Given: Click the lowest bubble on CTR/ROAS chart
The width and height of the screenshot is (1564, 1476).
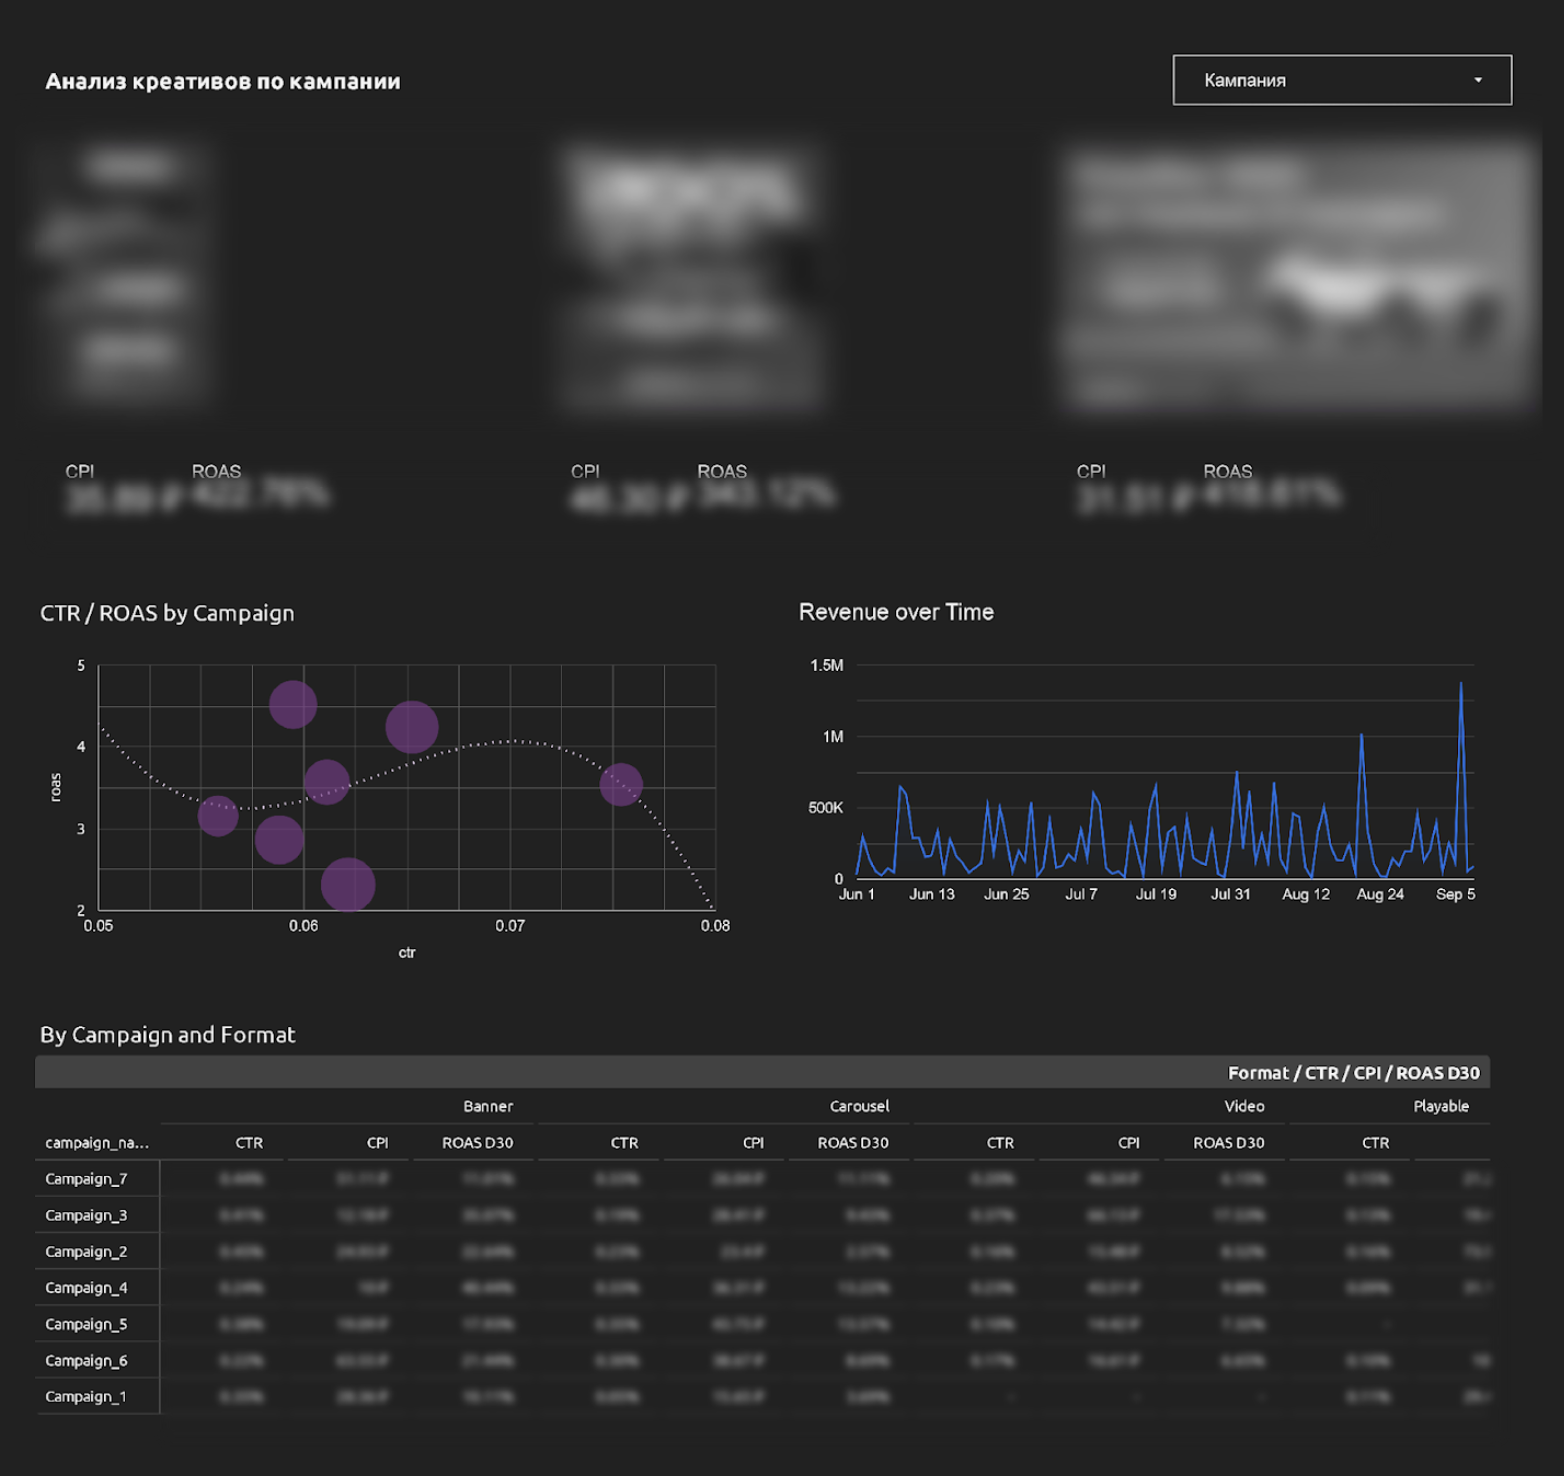Looking at the screenshot, I should click(348, 884).
